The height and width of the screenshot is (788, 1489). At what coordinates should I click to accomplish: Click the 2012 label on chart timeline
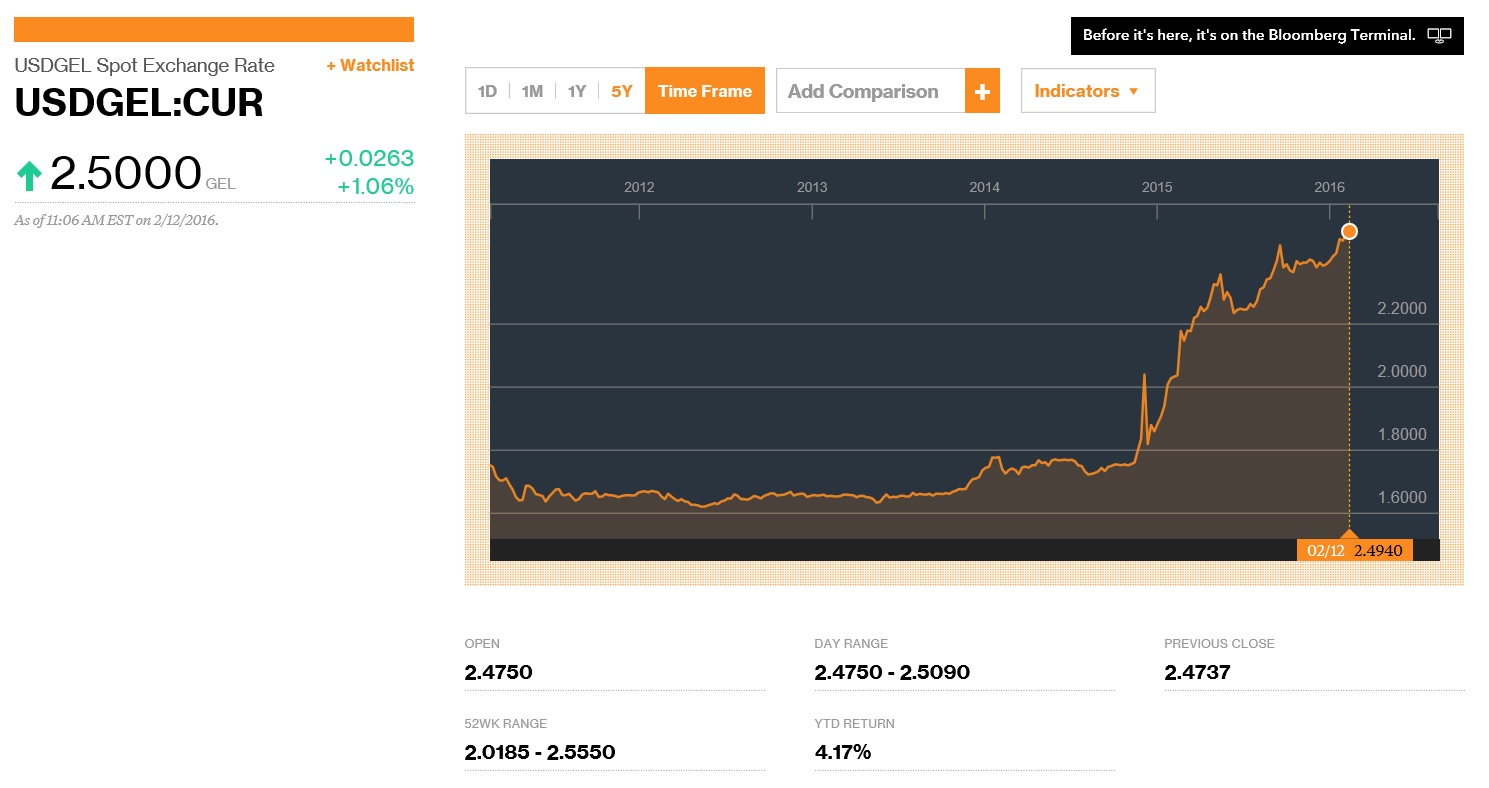(639, 187)
